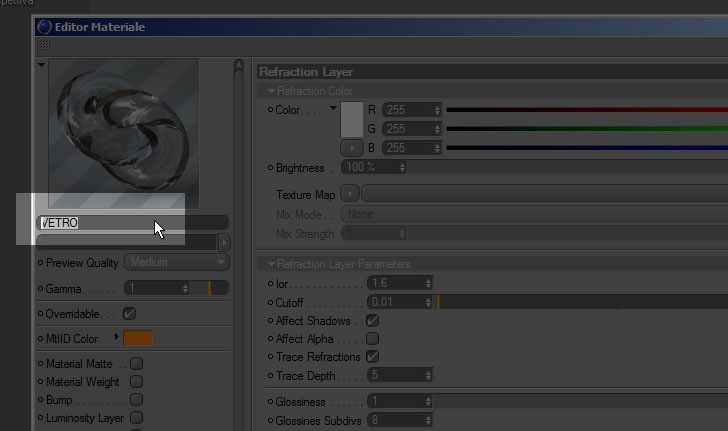The image size is (728, 431).
Task: Click small arrow button below color swatch
Action: (351, 148)
